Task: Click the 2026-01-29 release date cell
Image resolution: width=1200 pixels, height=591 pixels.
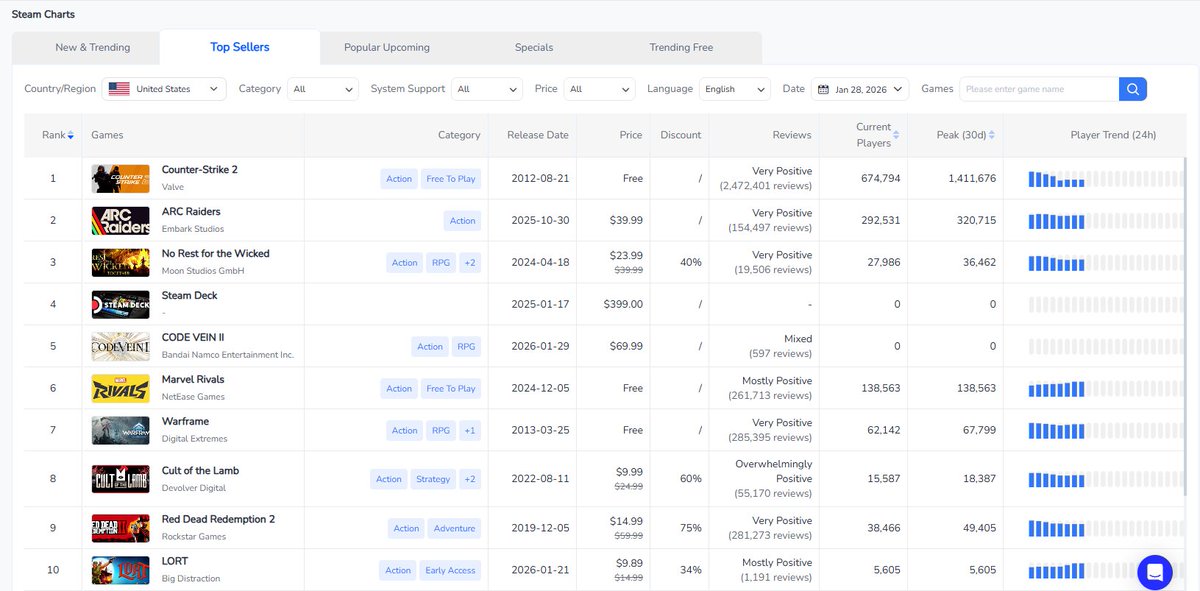Action: pos(539,347)
